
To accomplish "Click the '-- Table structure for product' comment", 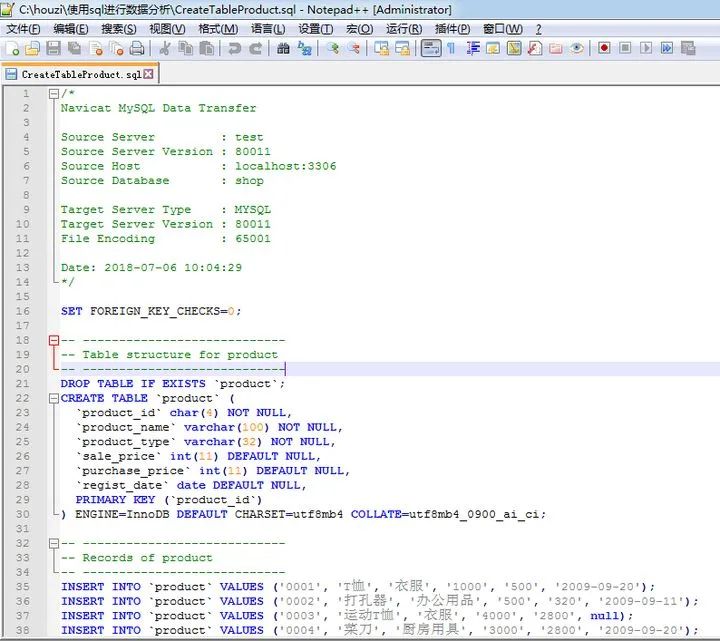I will pos(169,355).
